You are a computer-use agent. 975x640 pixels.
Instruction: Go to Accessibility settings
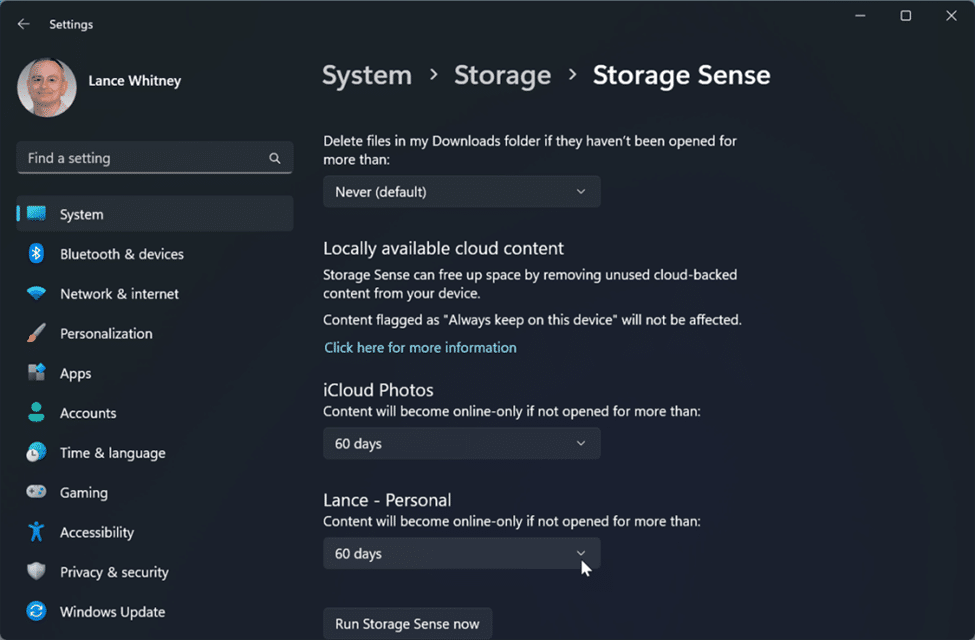(x=96, y=533)
